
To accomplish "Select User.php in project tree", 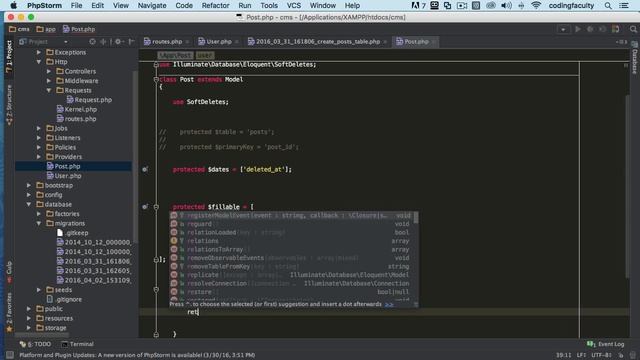I will tap(64, 176).
